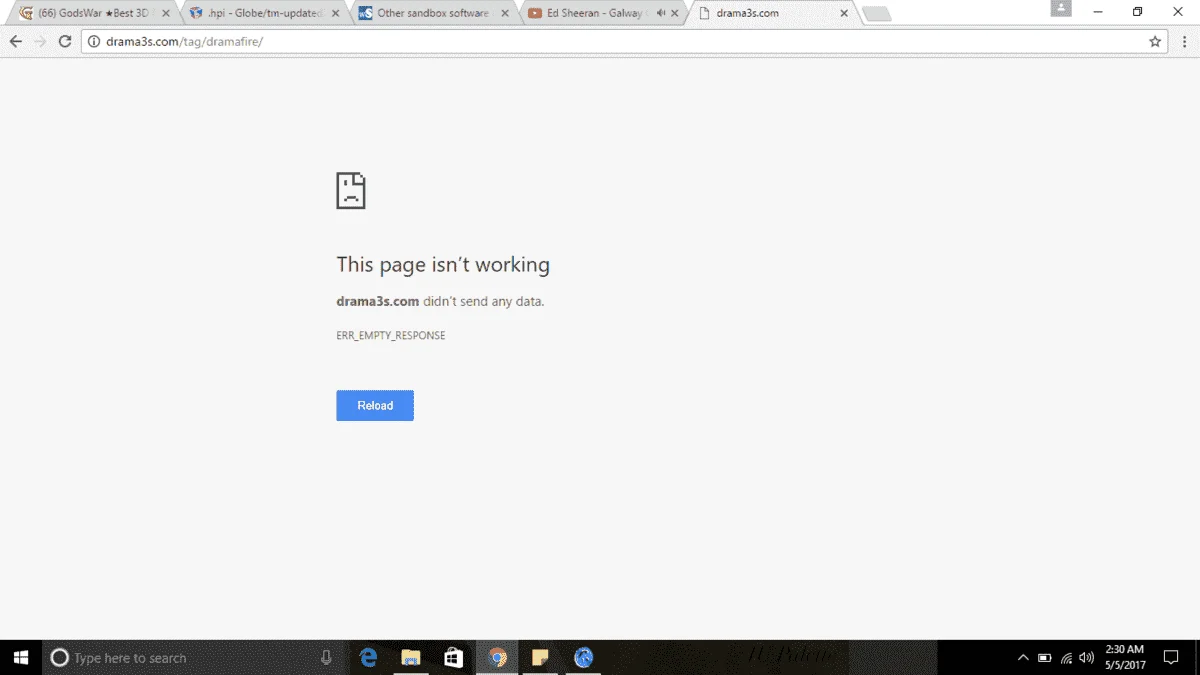Click the 'Type here to search' box
The image size is (1200, 675).
click(x=195, y=657)
